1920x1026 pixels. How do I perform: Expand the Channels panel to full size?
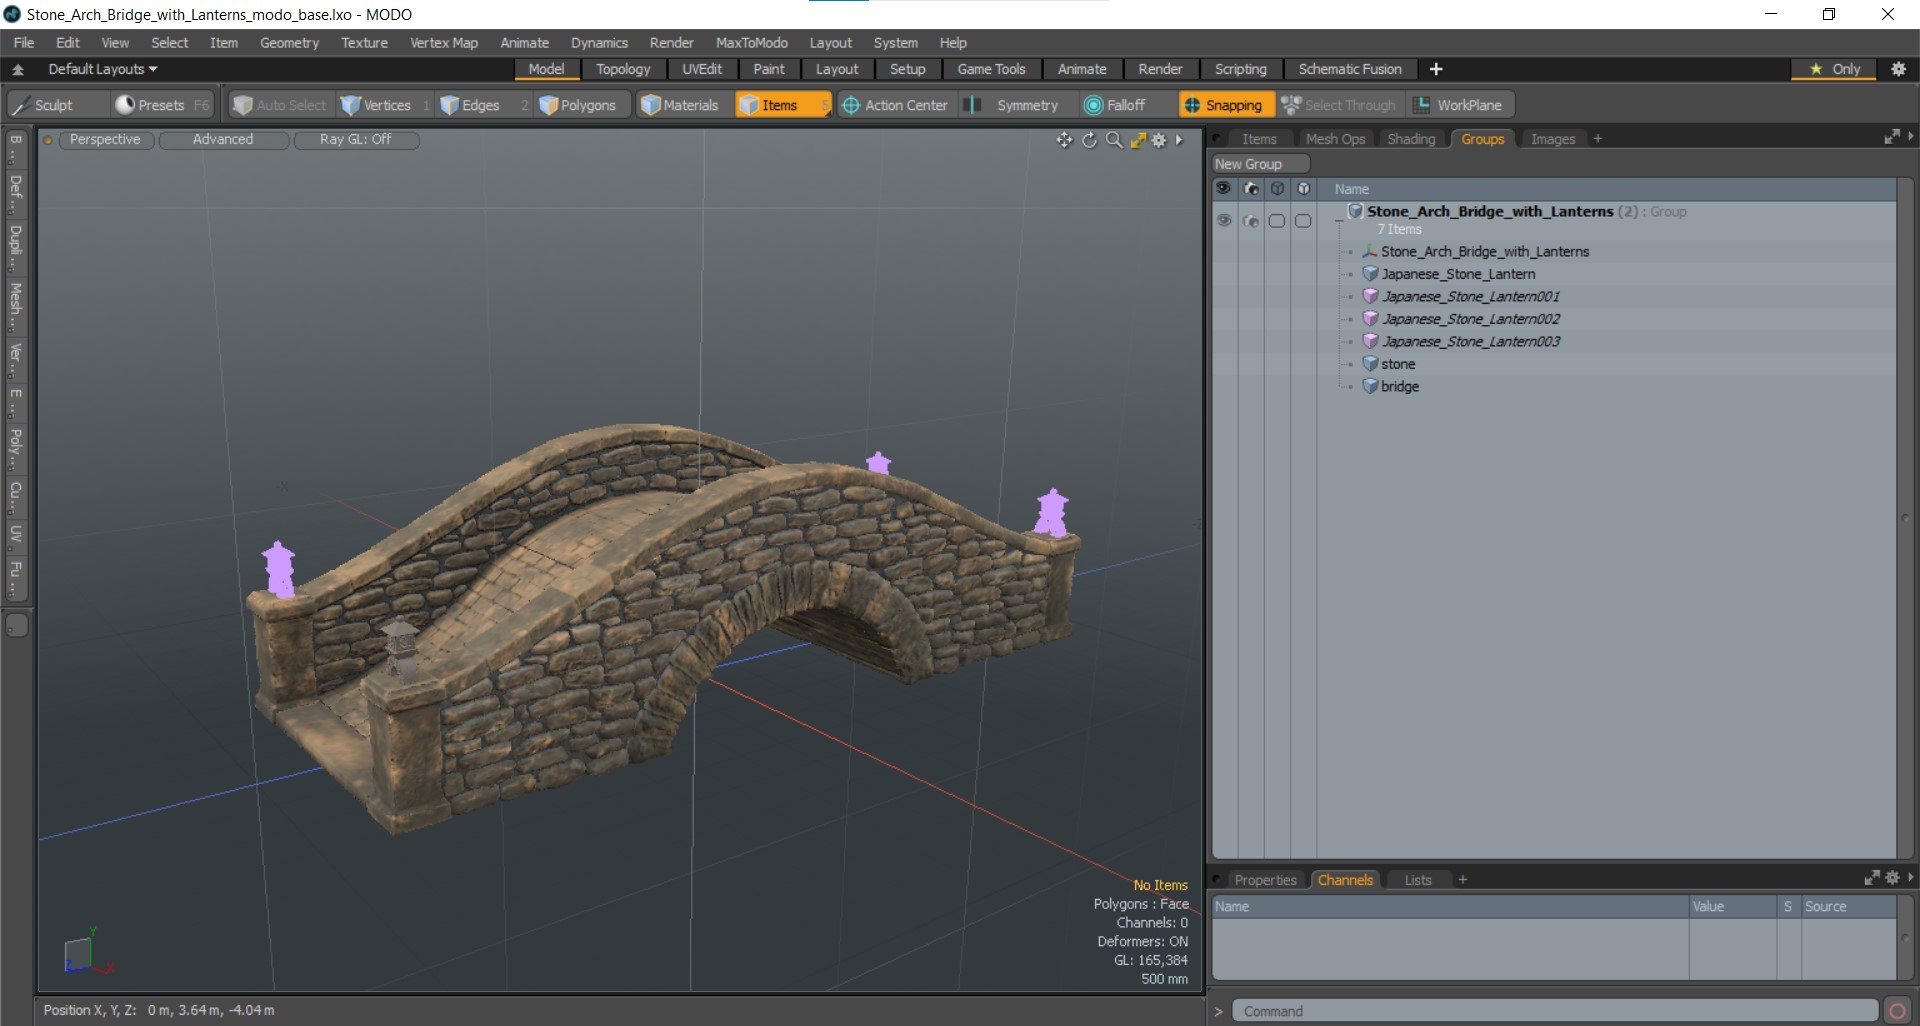[x=1871, y=878]
